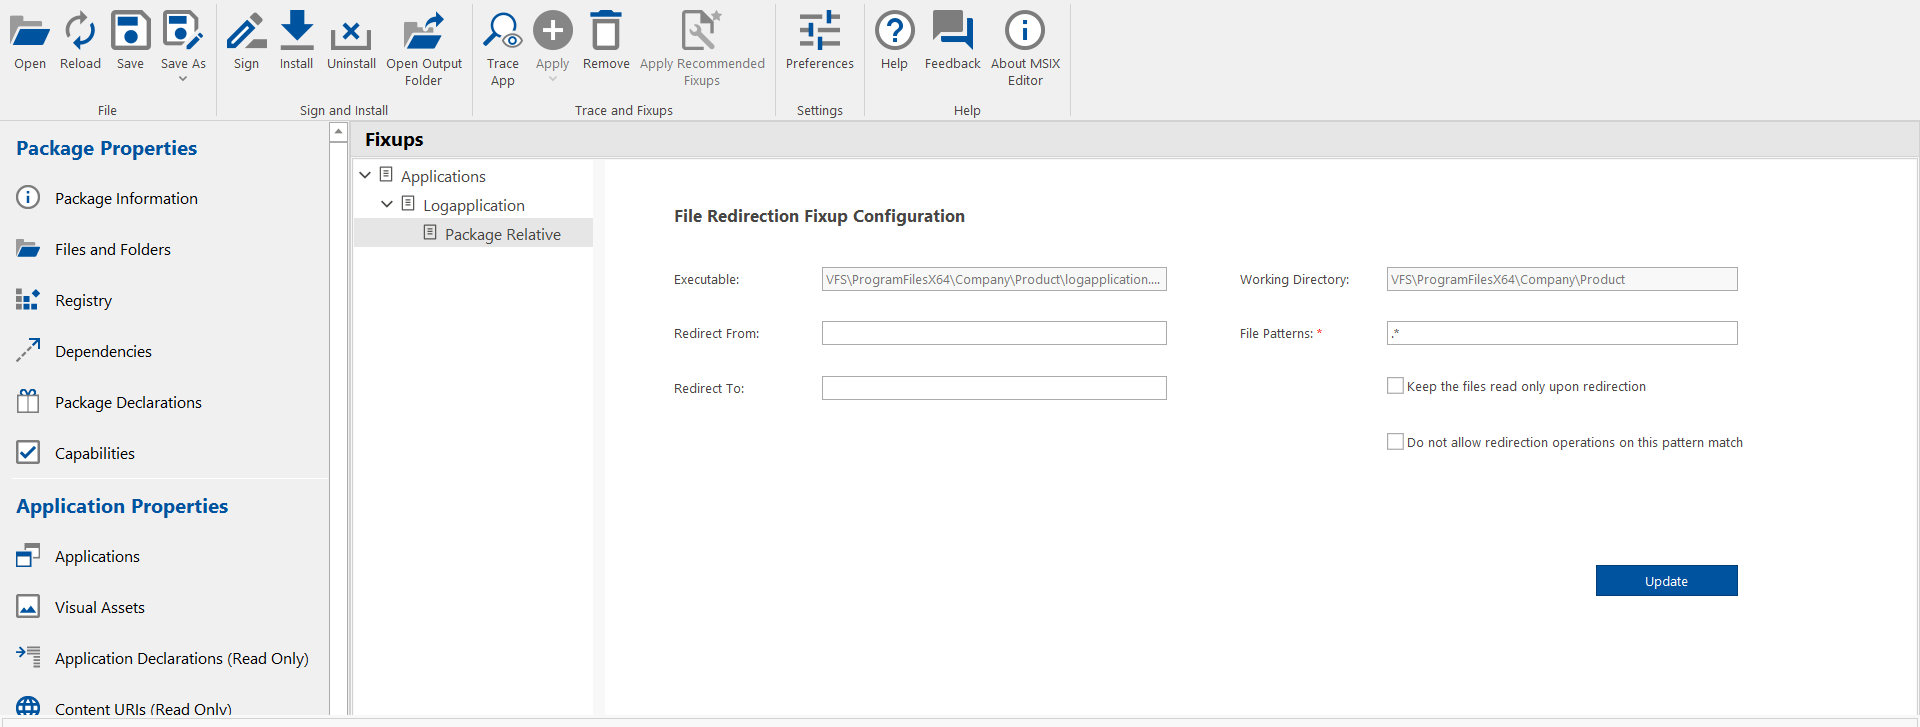The height and width of the screenshot is (727, 1920).
Task: Open the Save As dropdown arrow
Action: pyautogui.click(x=183, y=79)
